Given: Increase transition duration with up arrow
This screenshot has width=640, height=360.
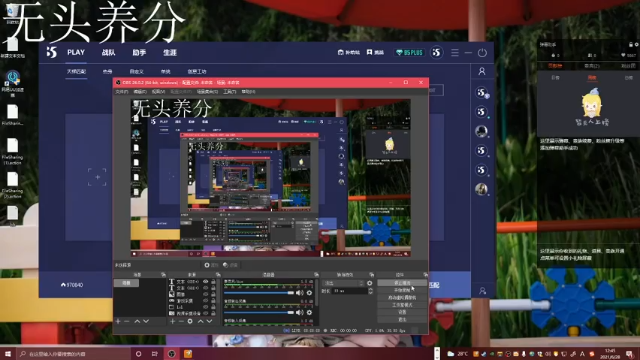Looking at the screenshot, I should (371, 289).
